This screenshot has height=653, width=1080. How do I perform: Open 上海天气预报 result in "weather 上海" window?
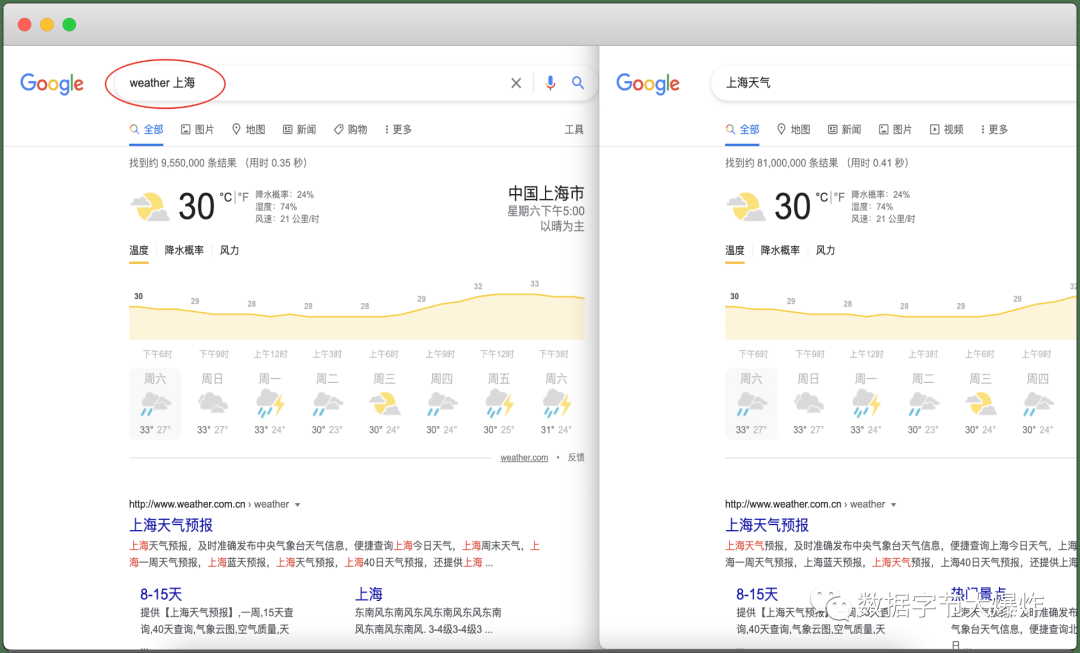(x=171, y=525)
